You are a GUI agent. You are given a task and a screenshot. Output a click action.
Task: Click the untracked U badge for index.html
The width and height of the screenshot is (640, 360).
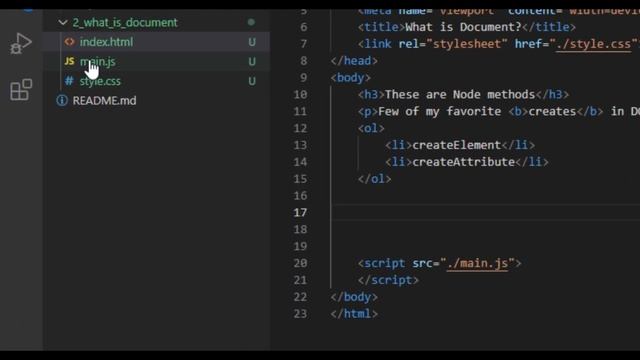click(252, 42)
